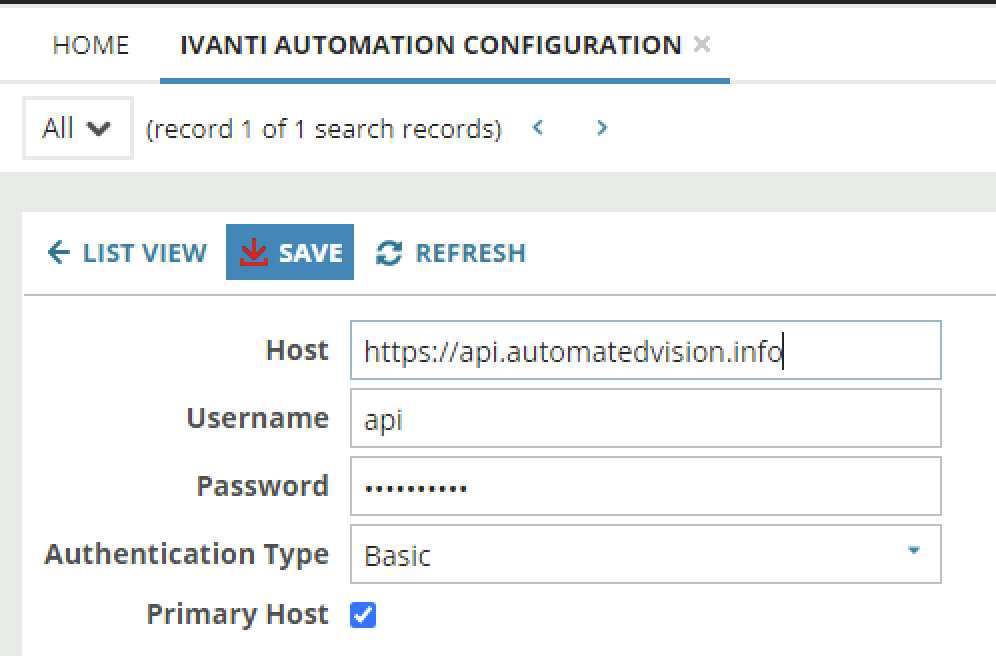Click into the Password field
The image size is (996, 656).
pyautogui.click(x=645, y=486)
